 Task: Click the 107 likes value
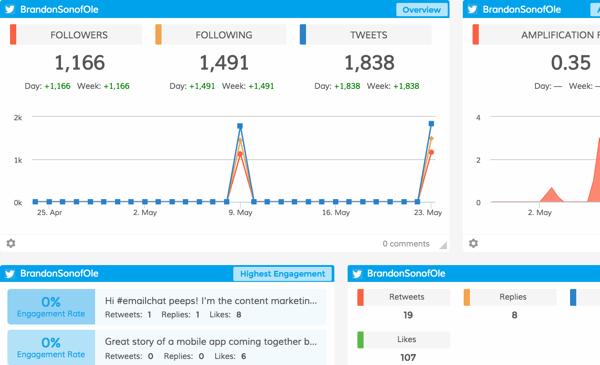point(408,358)
